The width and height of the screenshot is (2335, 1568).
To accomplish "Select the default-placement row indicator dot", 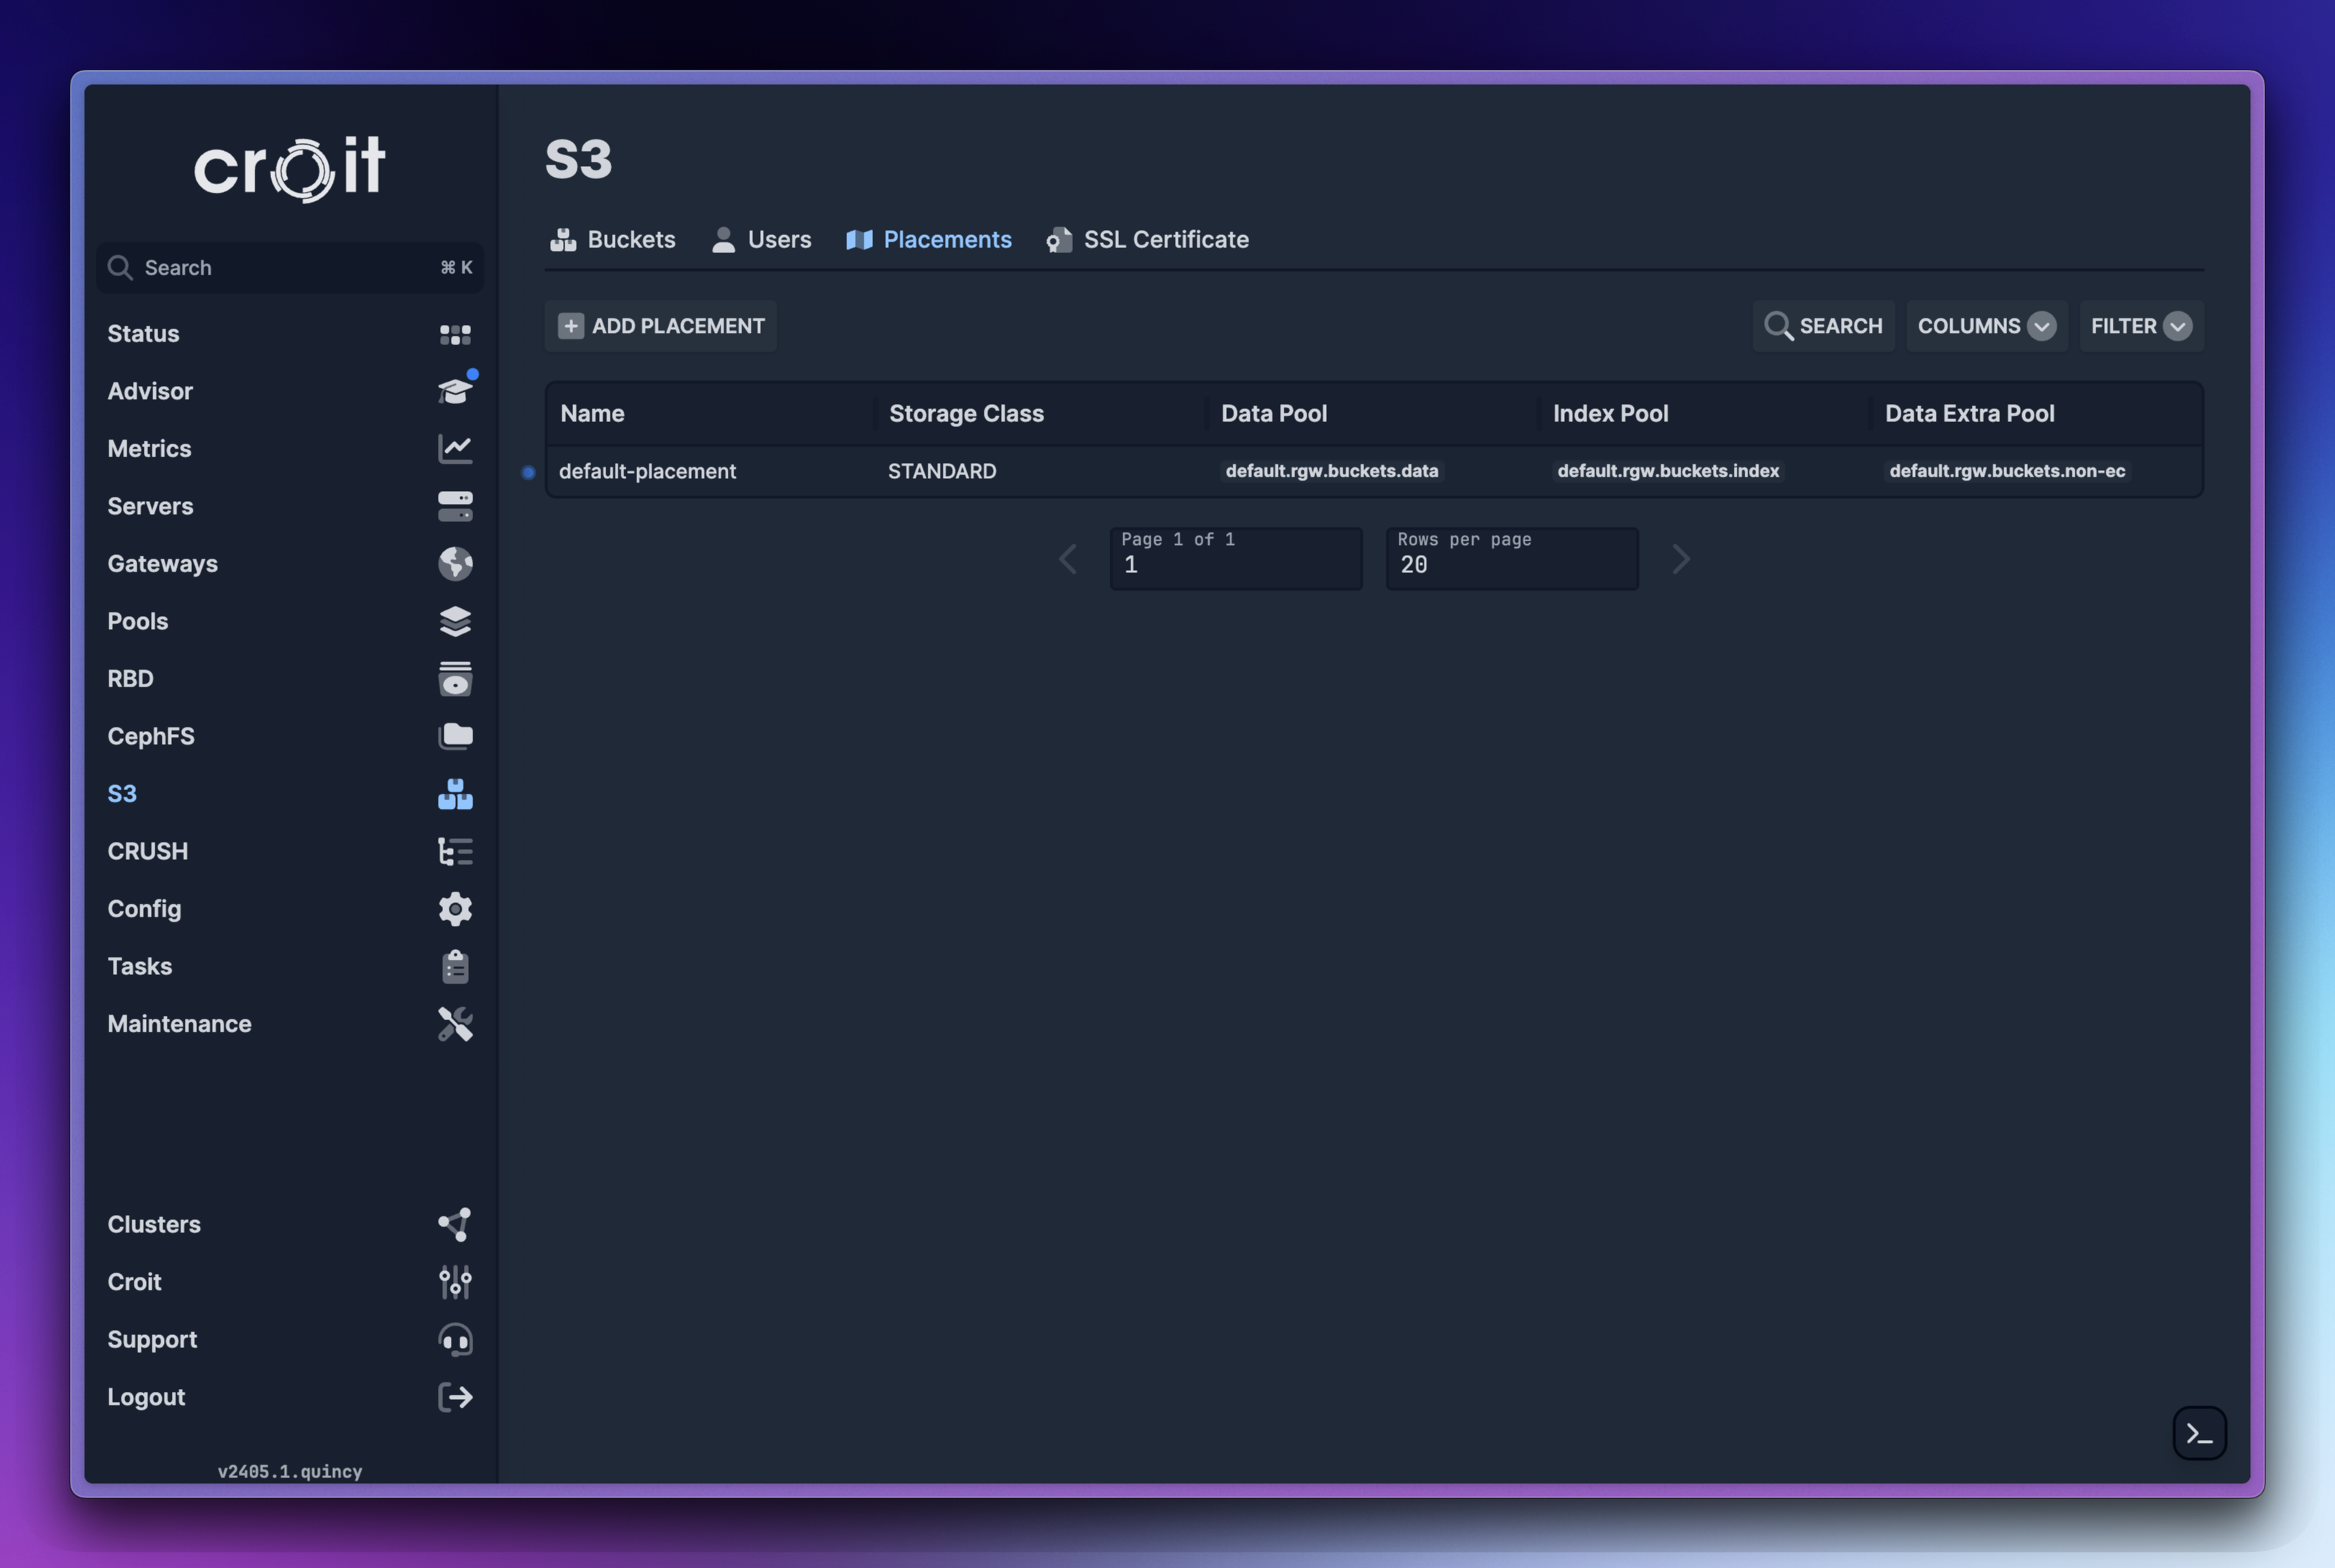I will [528, 472].
